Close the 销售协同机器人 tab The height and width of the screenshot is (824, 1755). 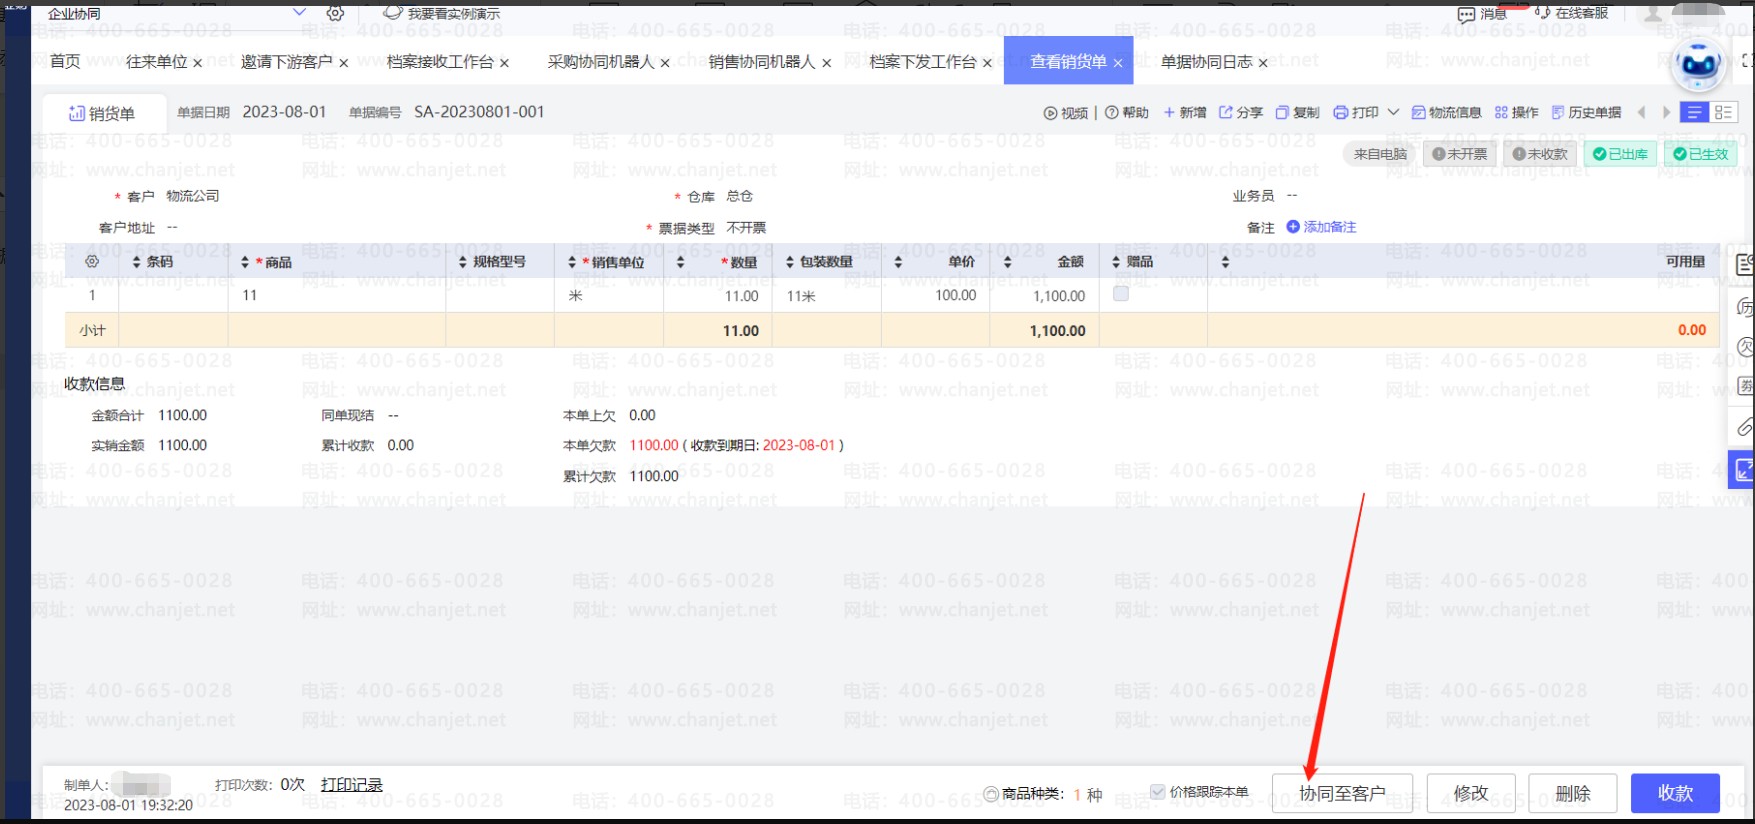[x=827, y=63]
